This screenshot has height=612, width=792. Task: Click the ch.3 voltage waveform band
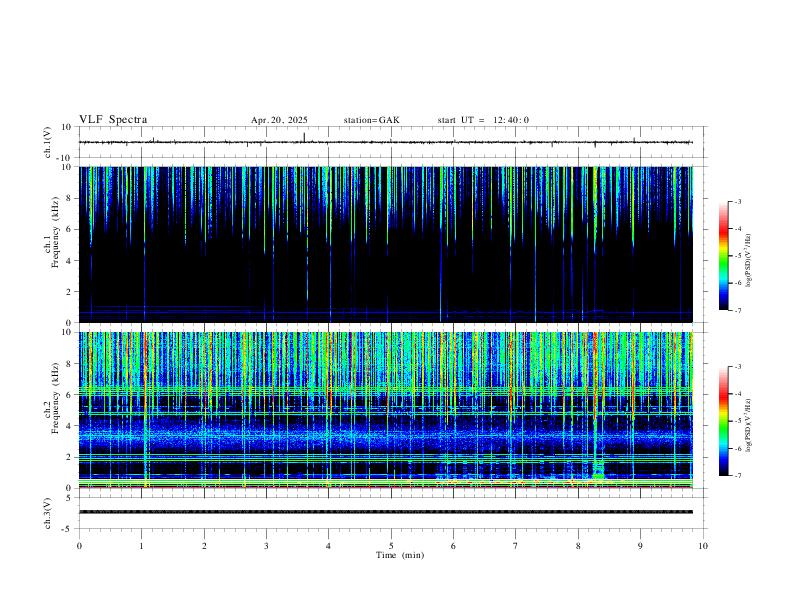[386, 512]
